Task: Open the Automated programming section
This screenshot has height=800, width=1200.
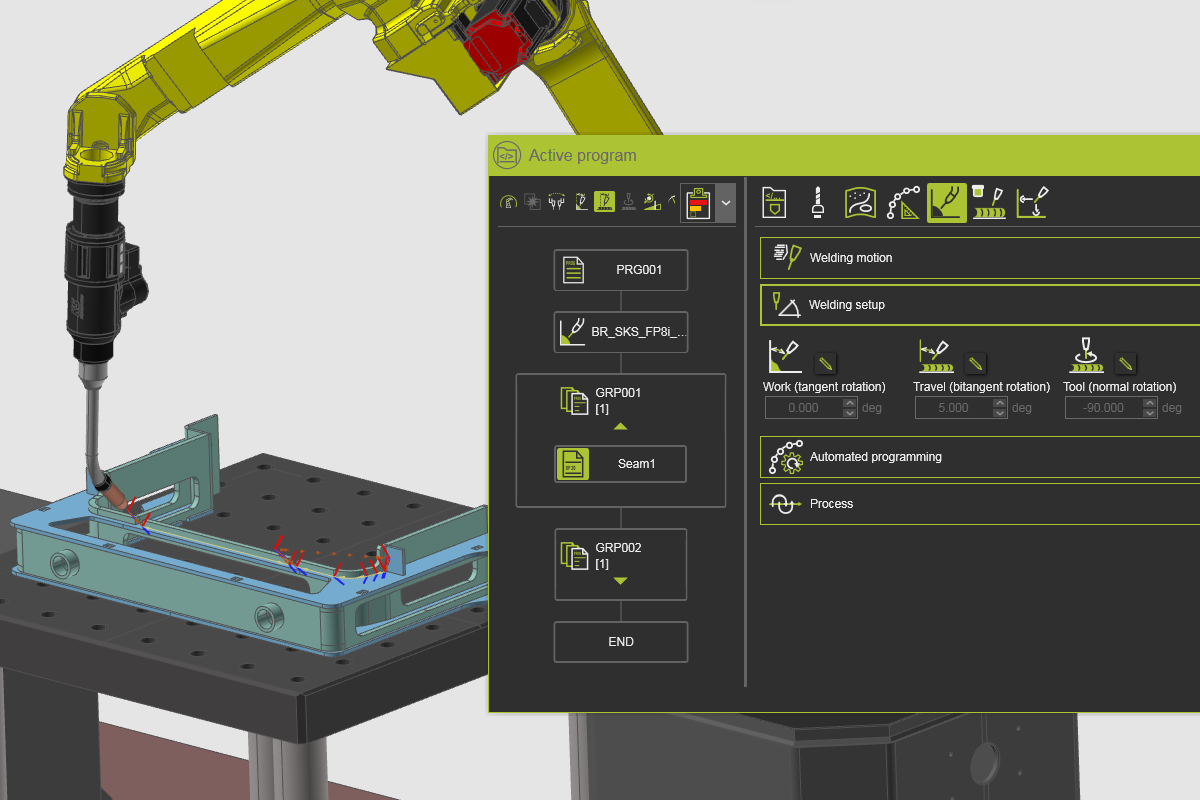Action: click(x=875, y=457)
